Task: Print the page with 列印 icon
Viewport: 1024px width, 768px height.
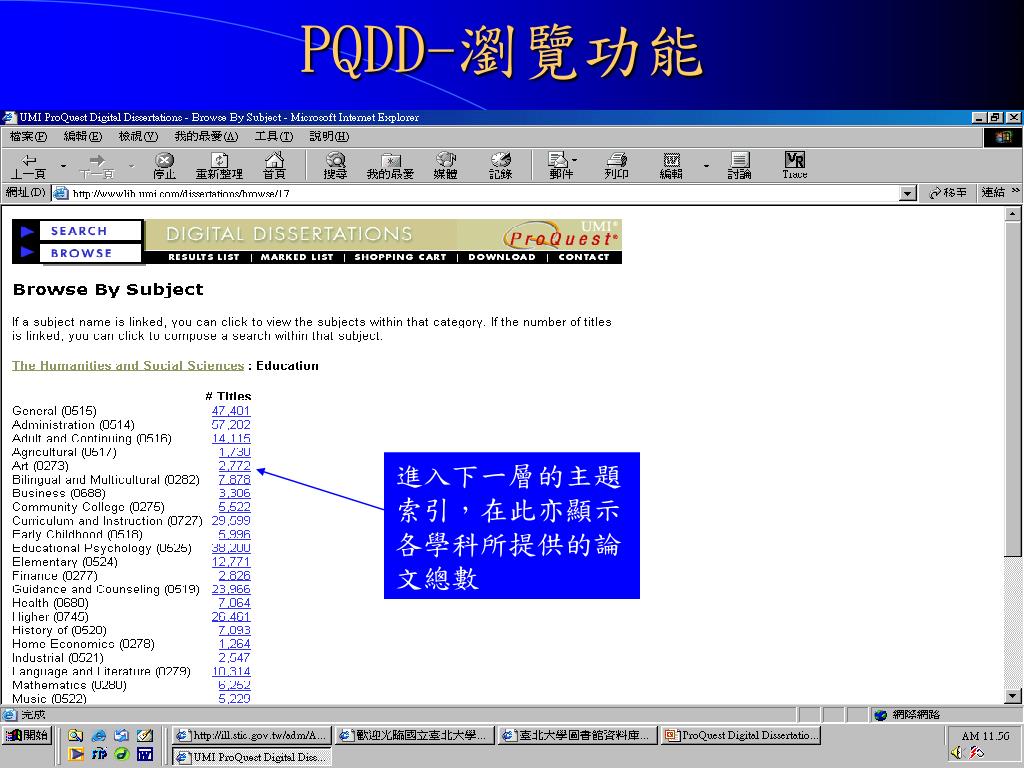Action: 616,166
